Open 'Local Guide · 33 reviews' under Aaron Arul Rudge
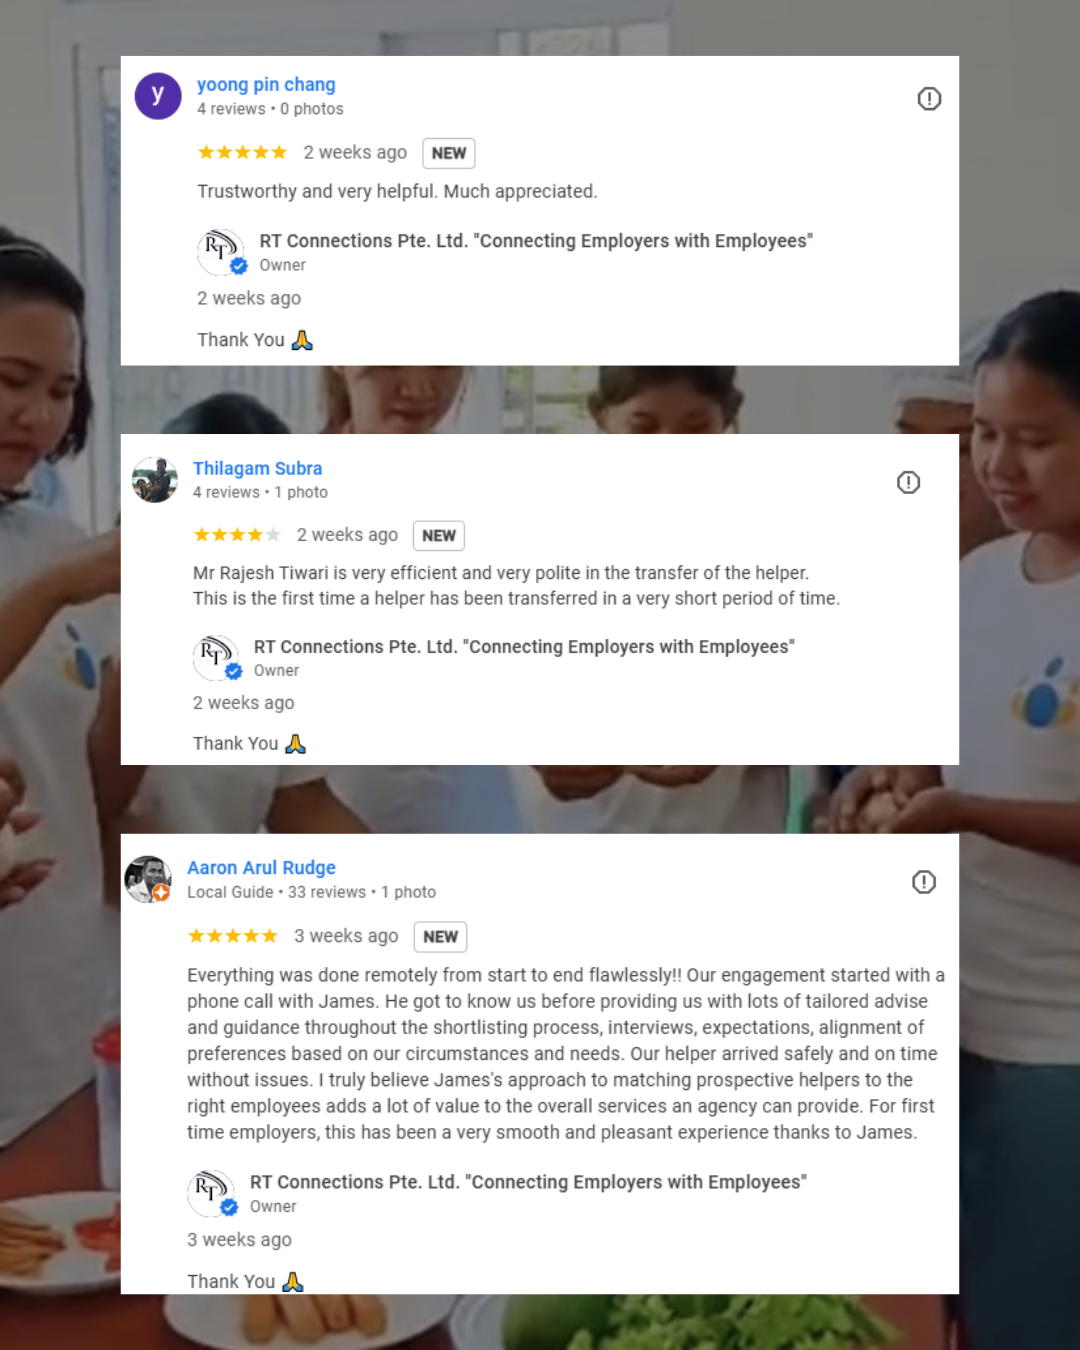1080x1350 pixels. coord(277,892)
